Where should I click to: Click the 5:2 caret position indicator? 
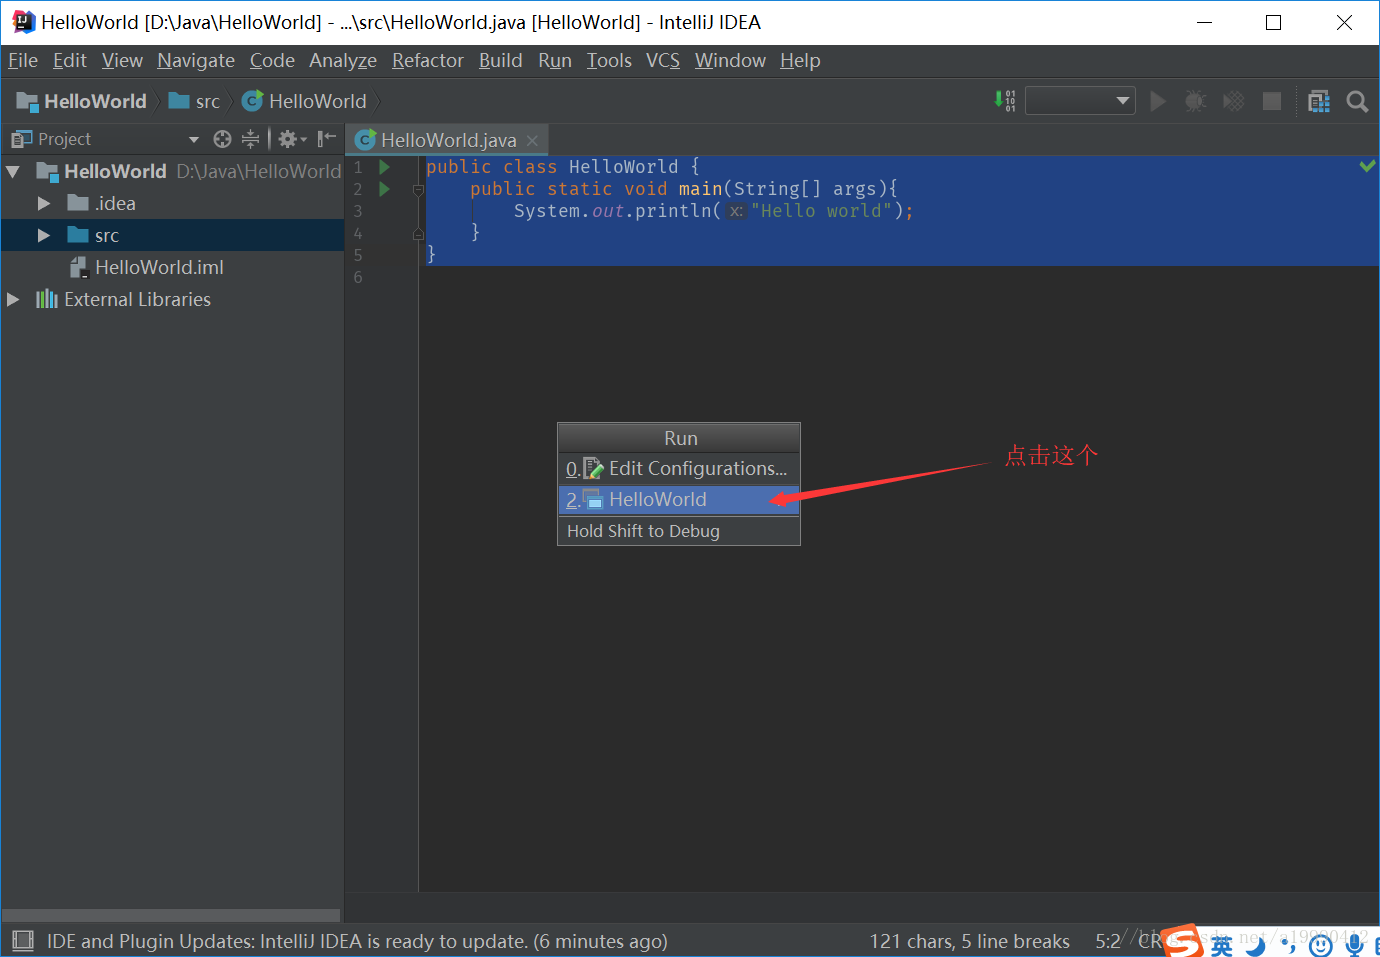pyautogui.click(x=1108, y=941)
